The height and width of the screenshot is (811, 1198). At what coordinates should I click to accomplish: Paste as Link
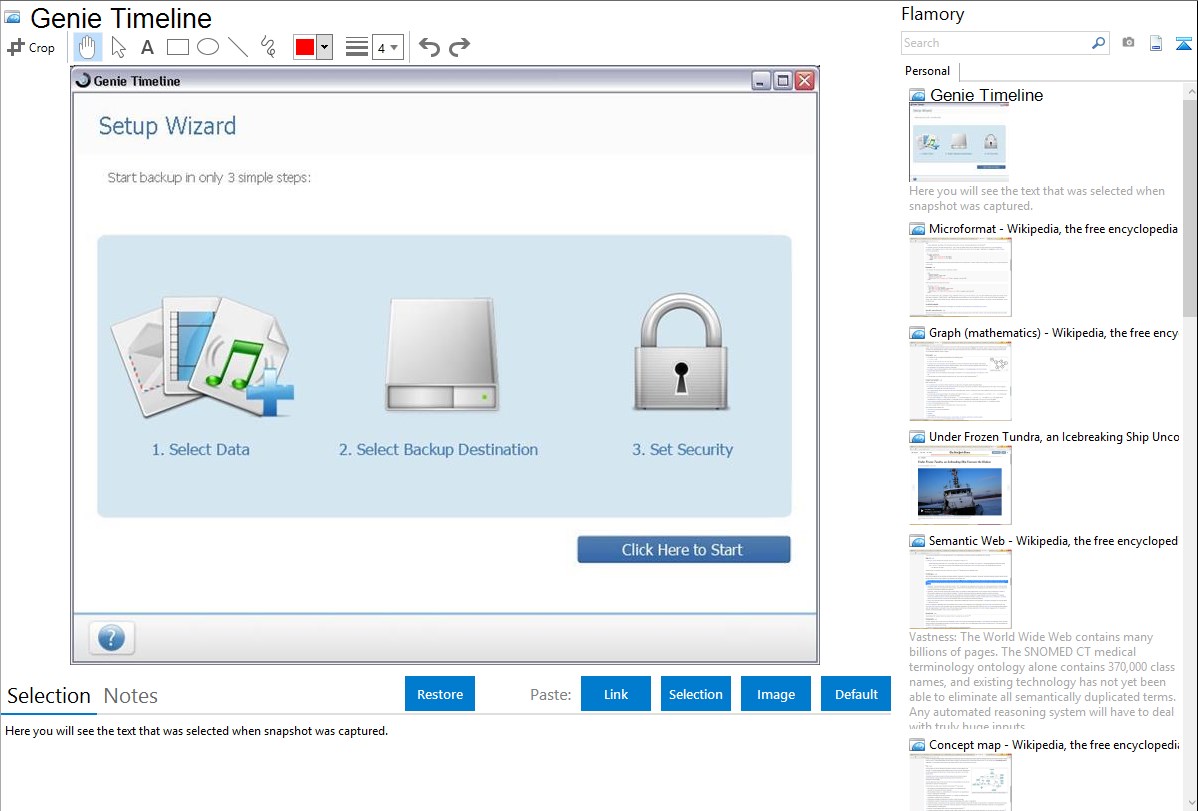616,694
